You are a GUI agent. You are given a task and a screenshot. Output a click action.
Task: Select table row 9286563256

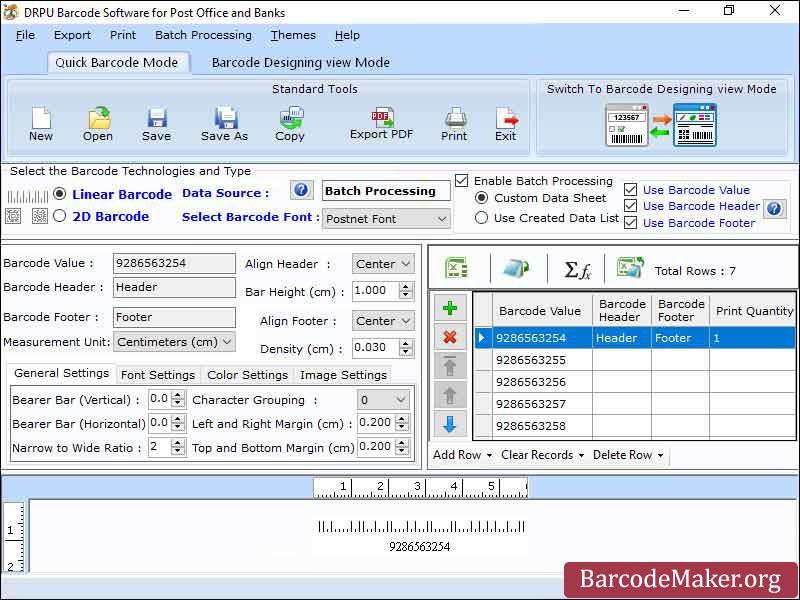(x=635, y=382)
